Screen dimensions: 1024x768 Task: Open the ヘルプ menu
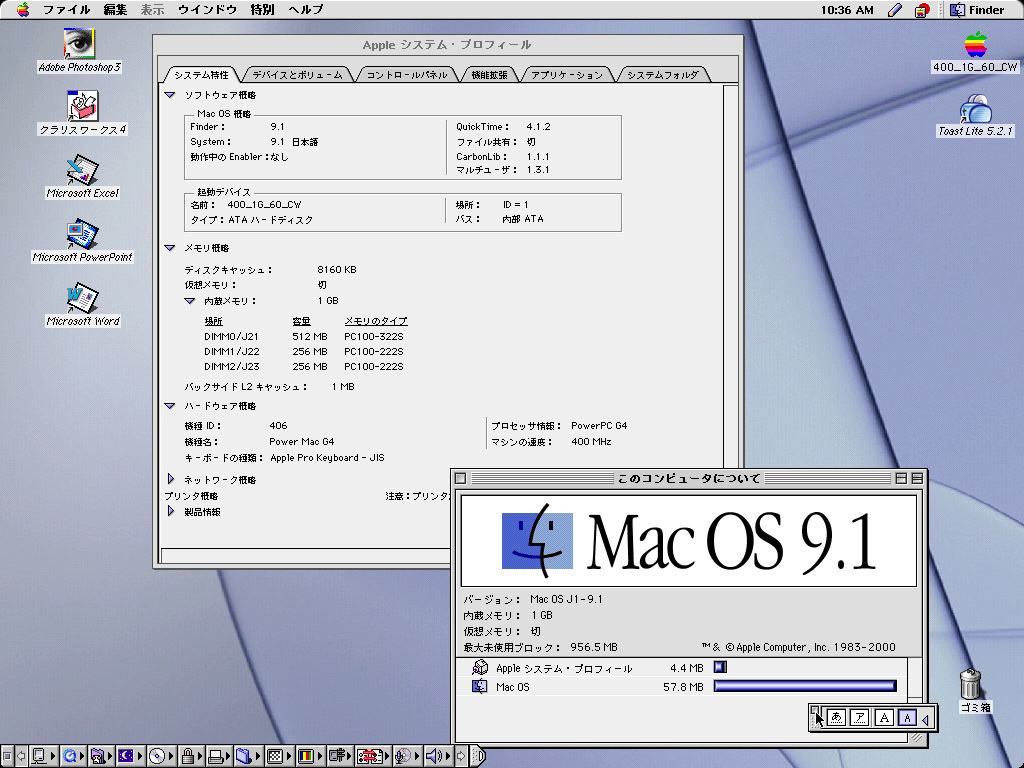click(x=306, y=10)
